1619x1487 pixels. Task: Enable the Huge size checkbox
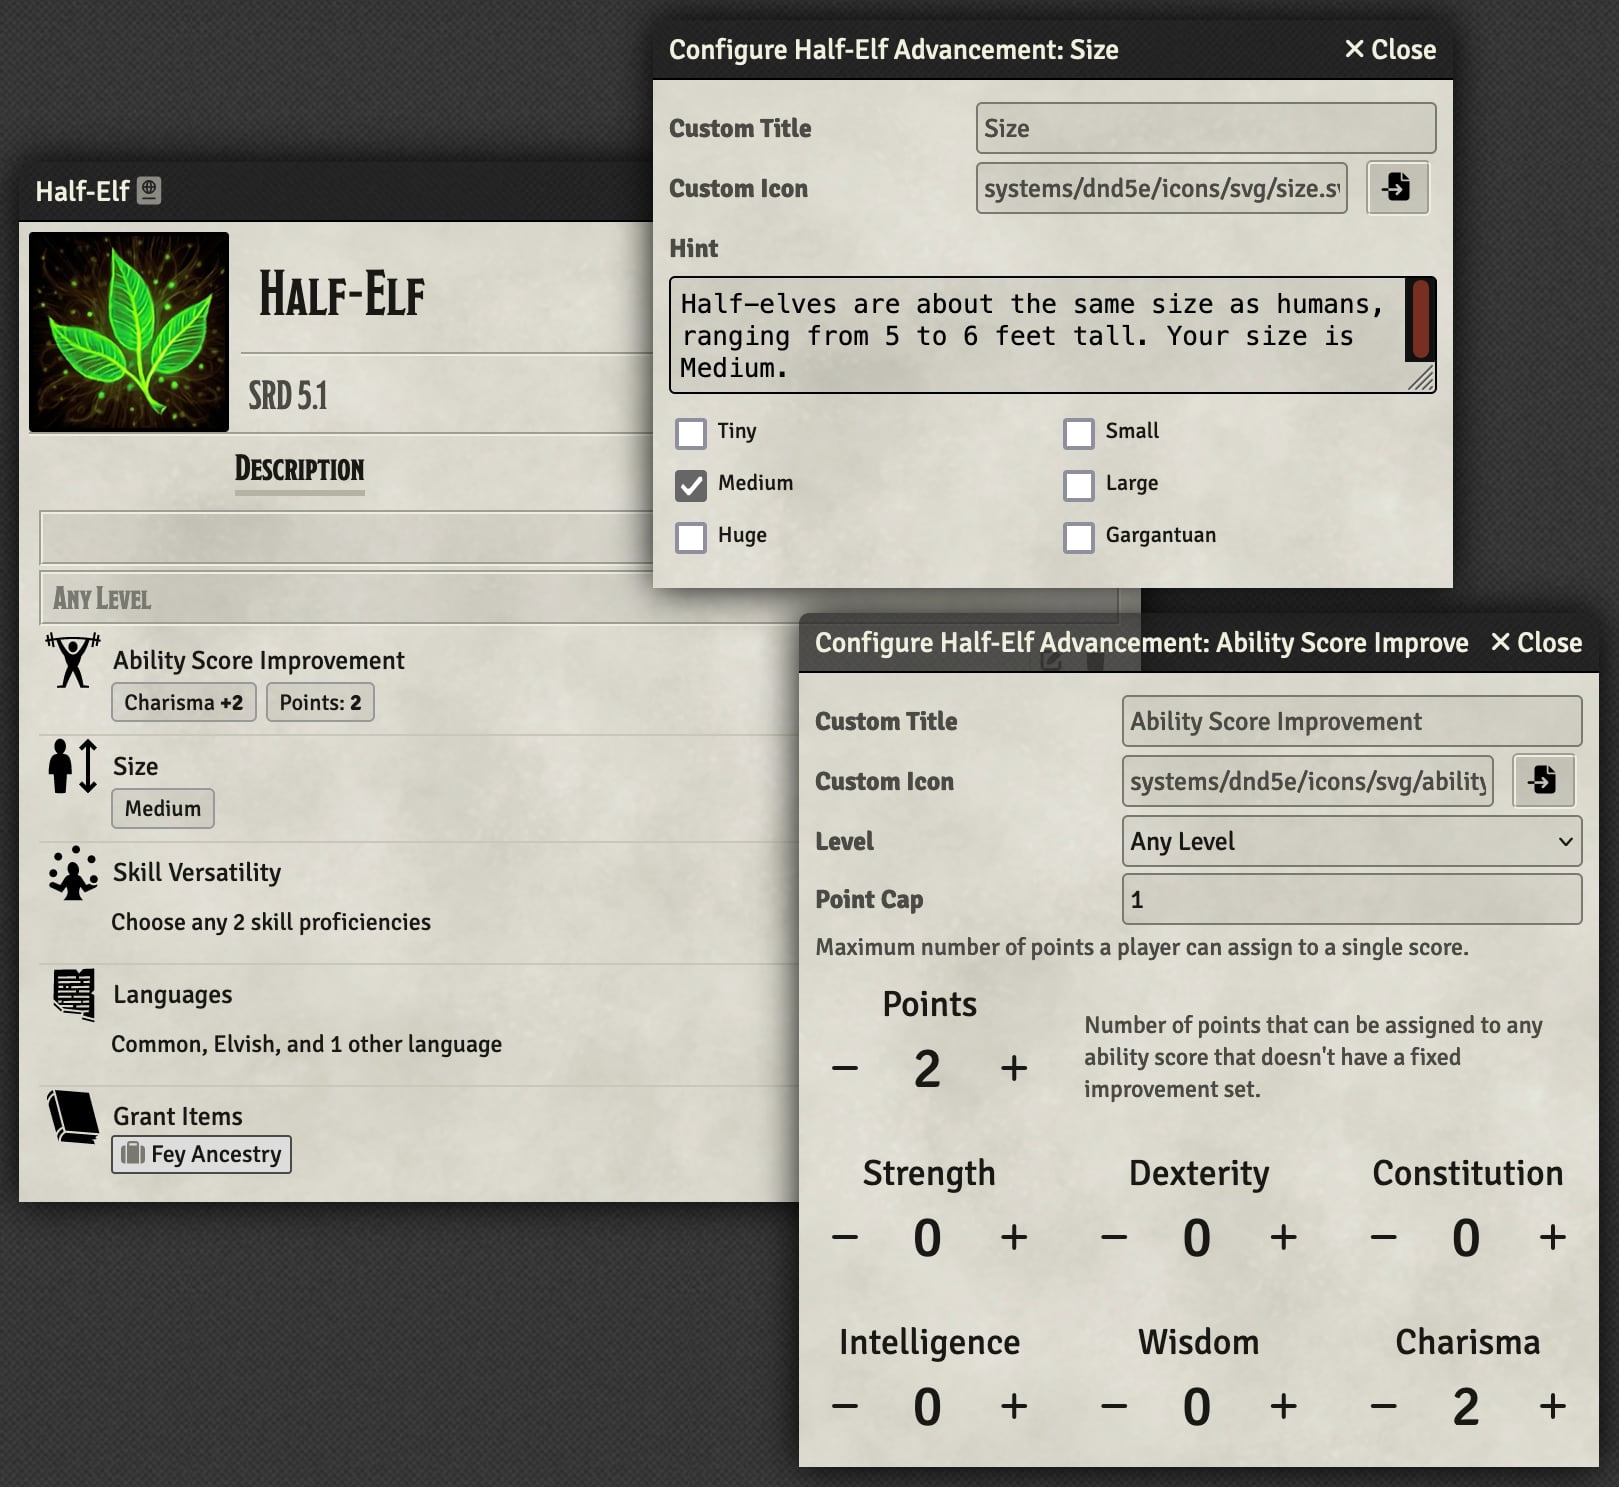691,537
